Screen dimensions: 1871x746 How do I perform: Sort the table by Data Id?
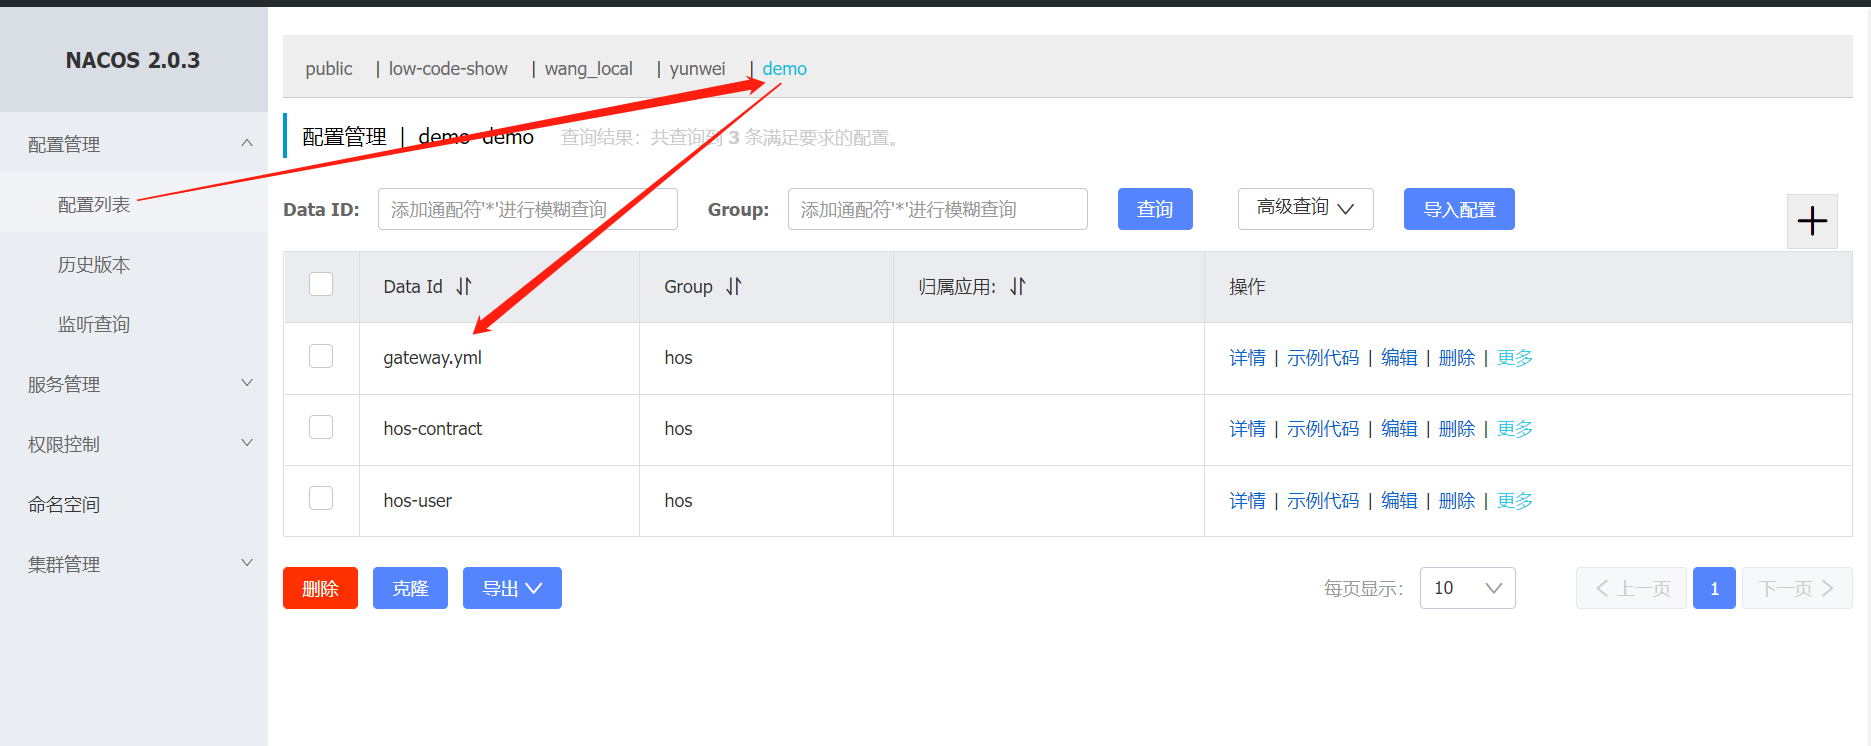464,287
